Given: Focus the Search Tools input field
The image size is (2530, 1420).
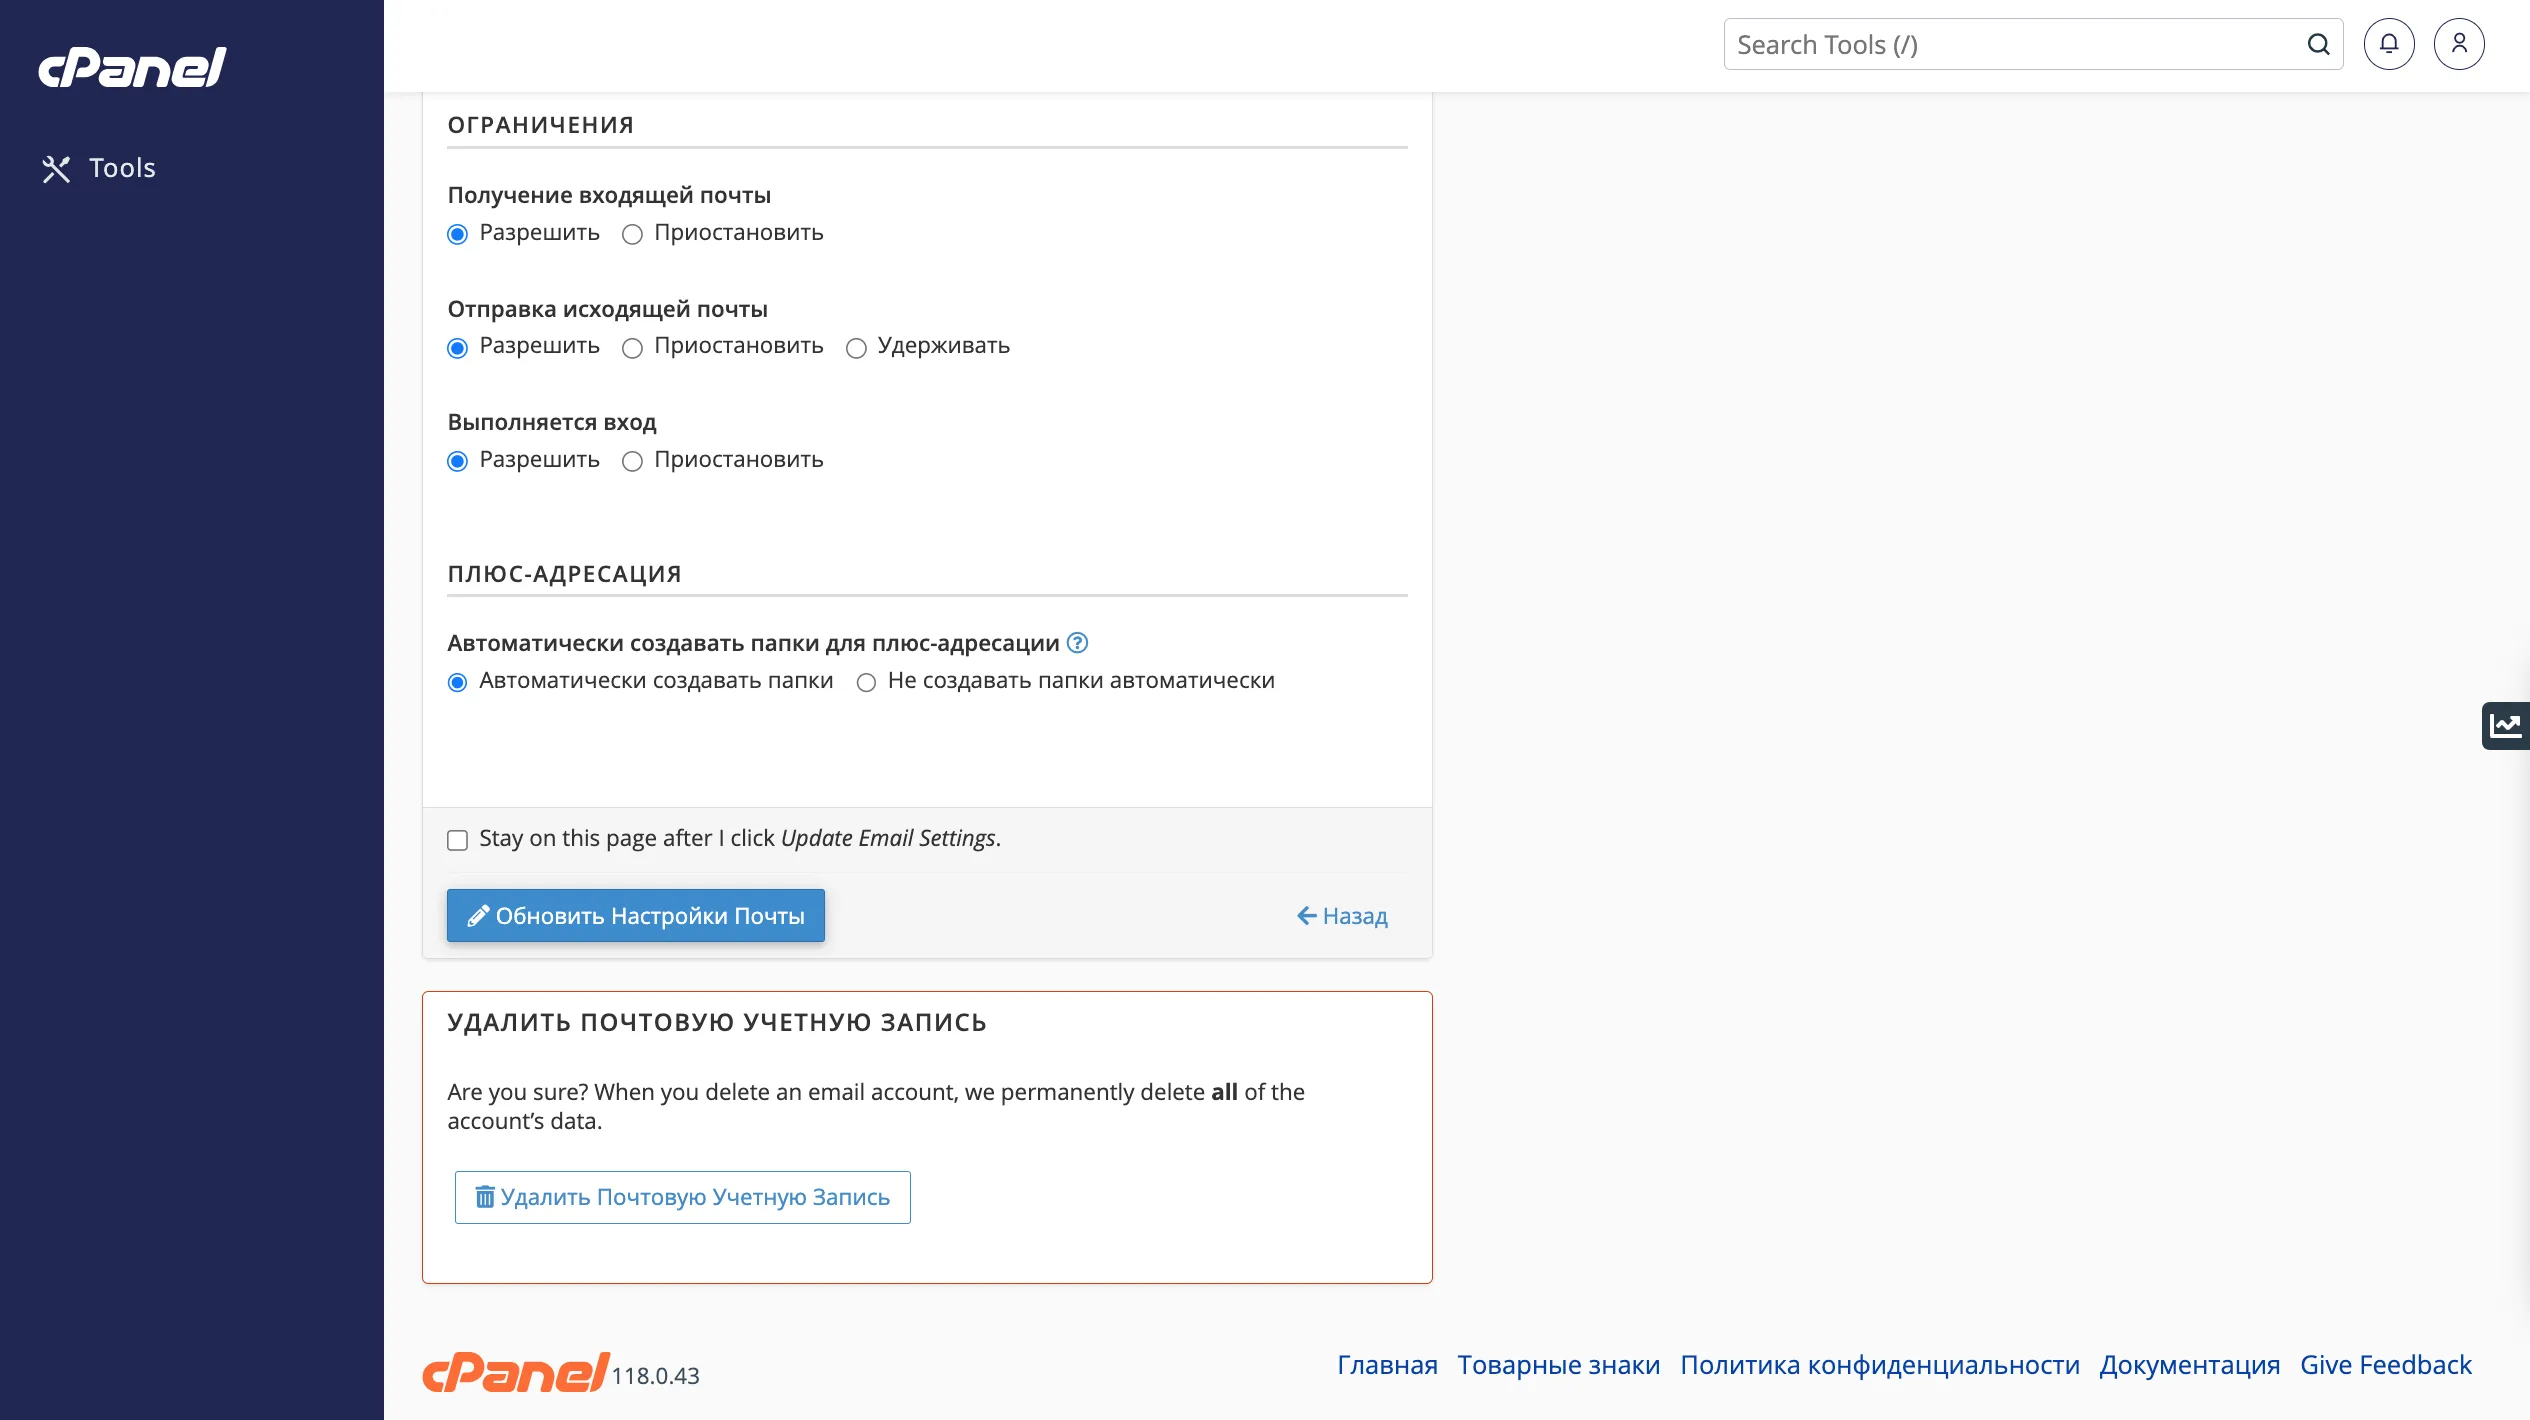Looking at the screenshot, I should coord(2010,45).
